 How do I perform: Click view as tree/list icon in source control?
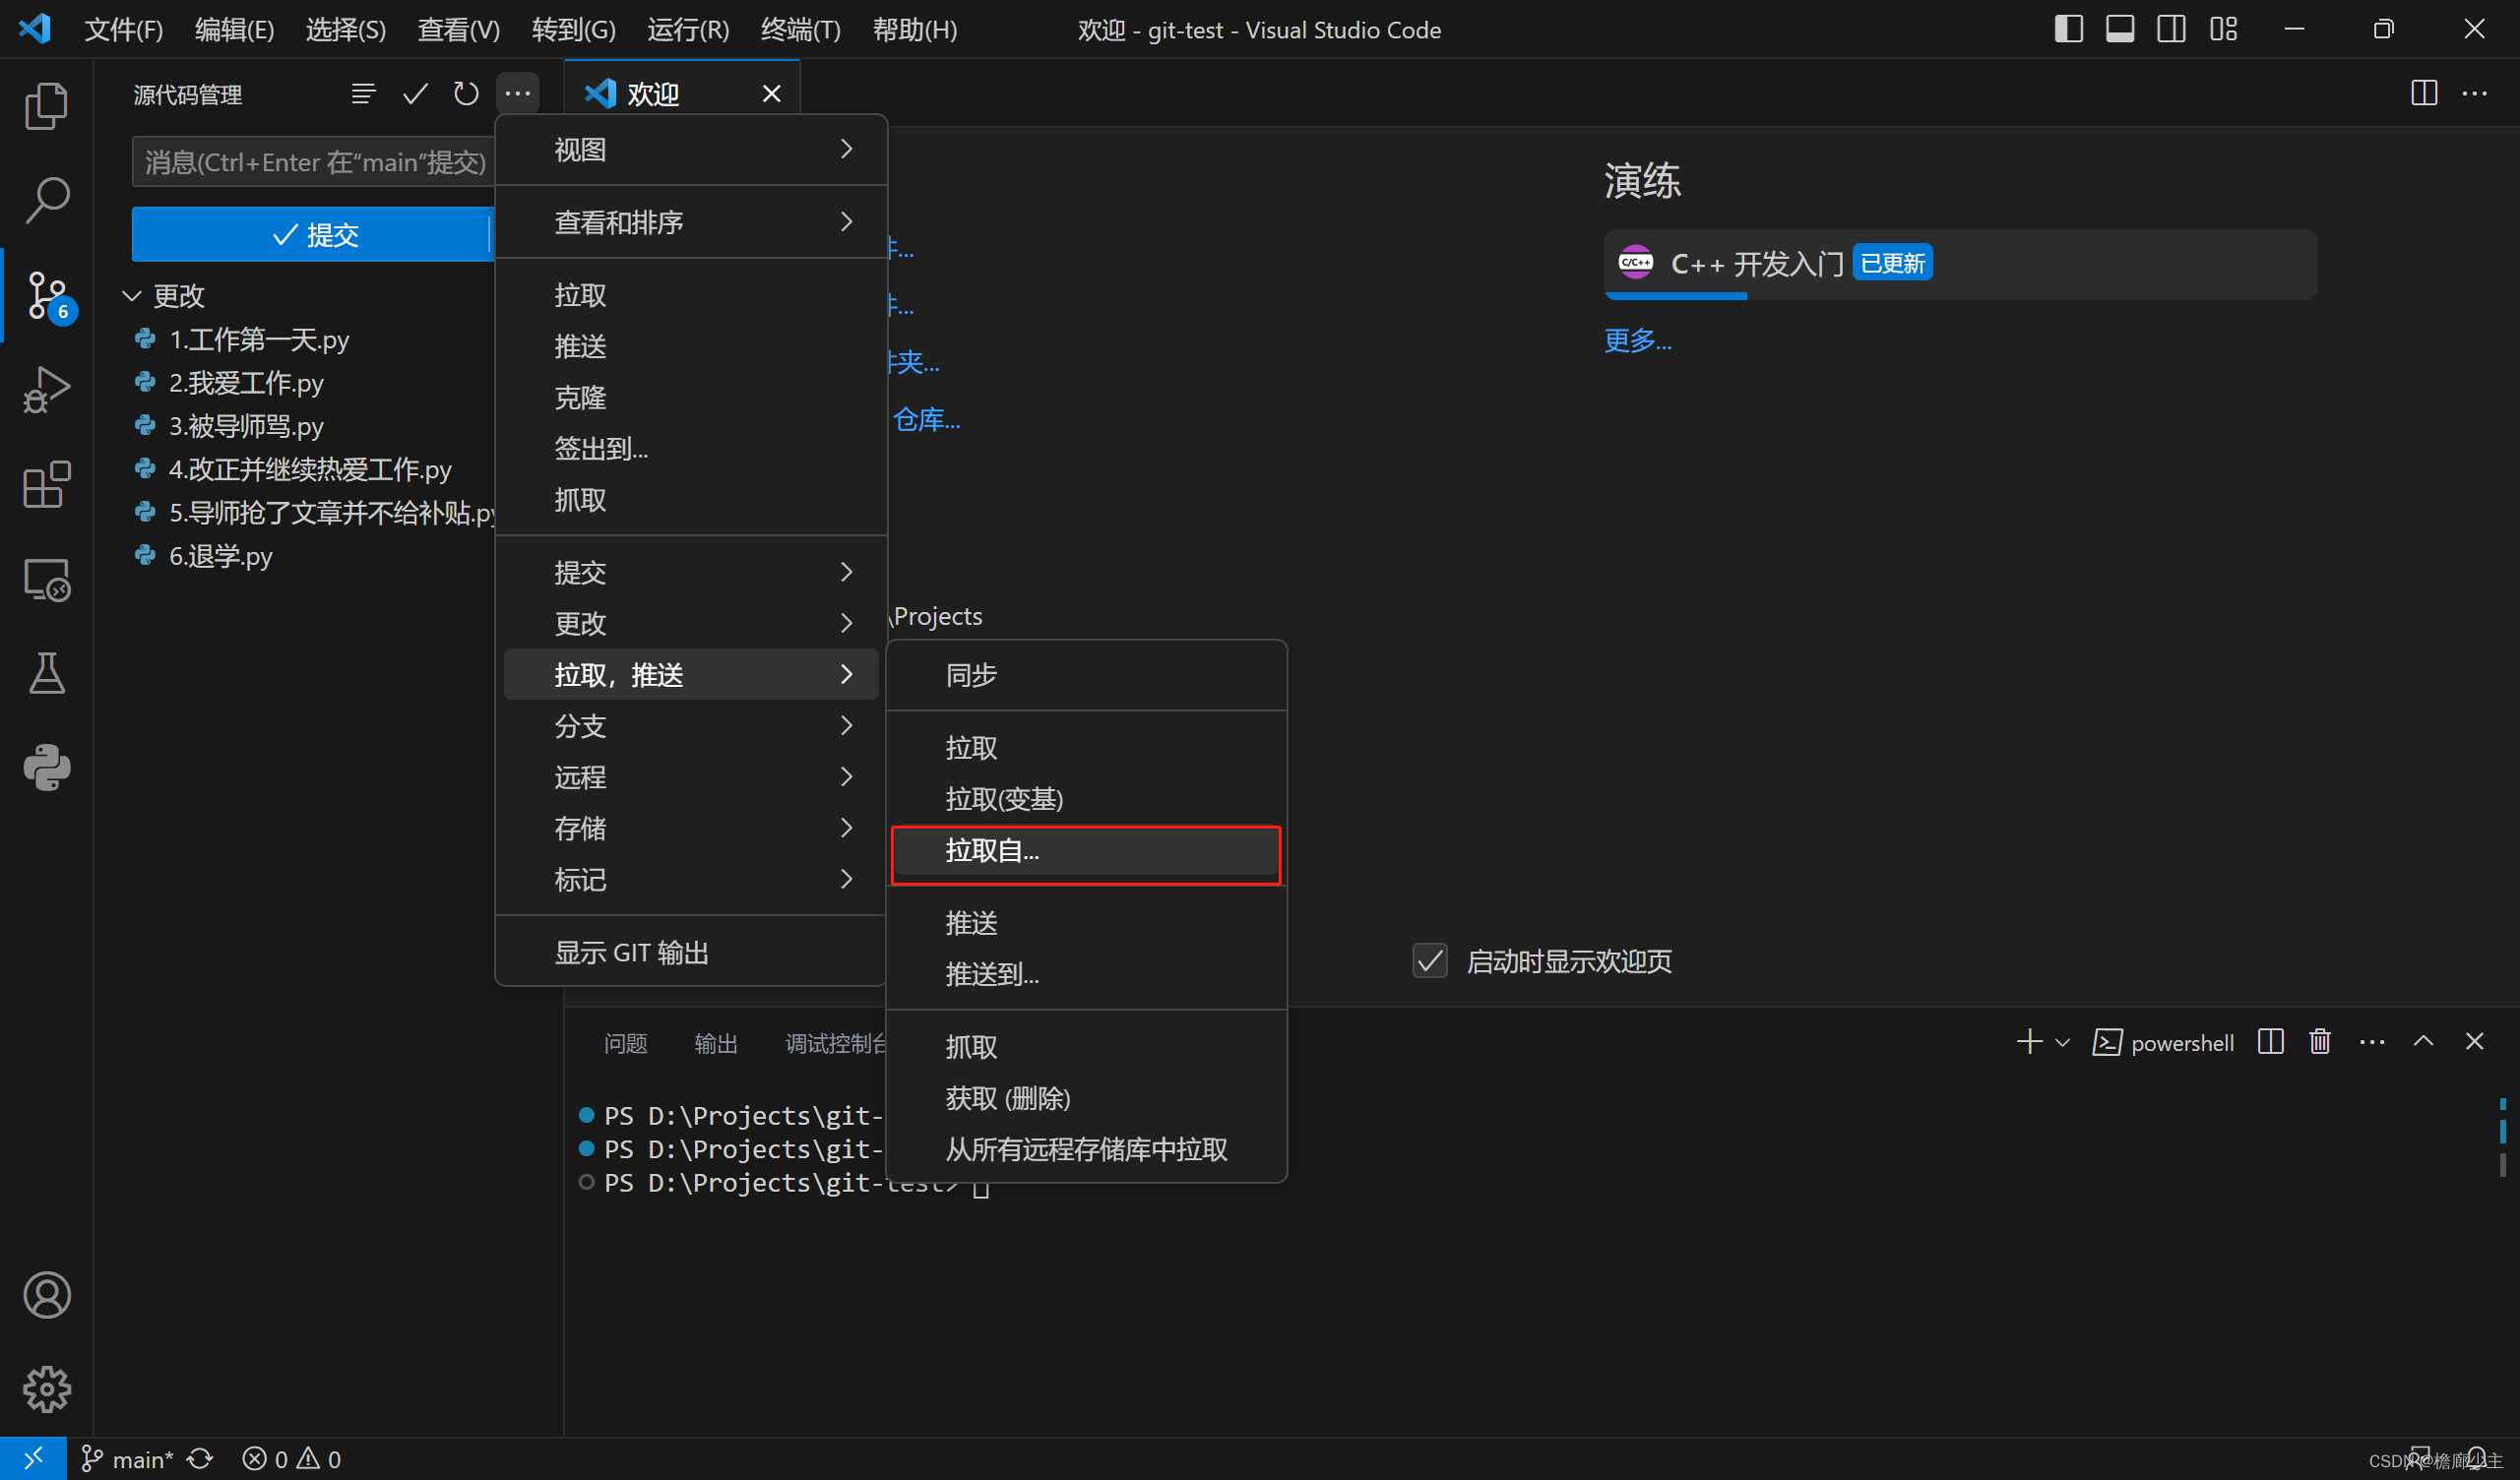[x=363, y=94]
